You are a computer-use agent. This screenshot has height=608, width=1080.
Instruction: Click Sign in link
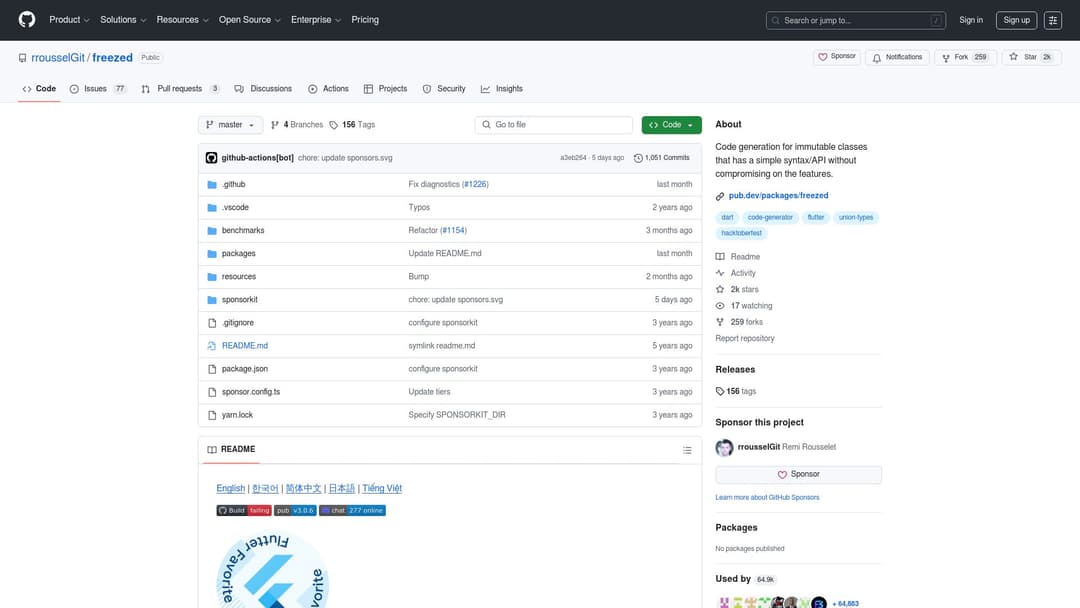tap(970, 20)
